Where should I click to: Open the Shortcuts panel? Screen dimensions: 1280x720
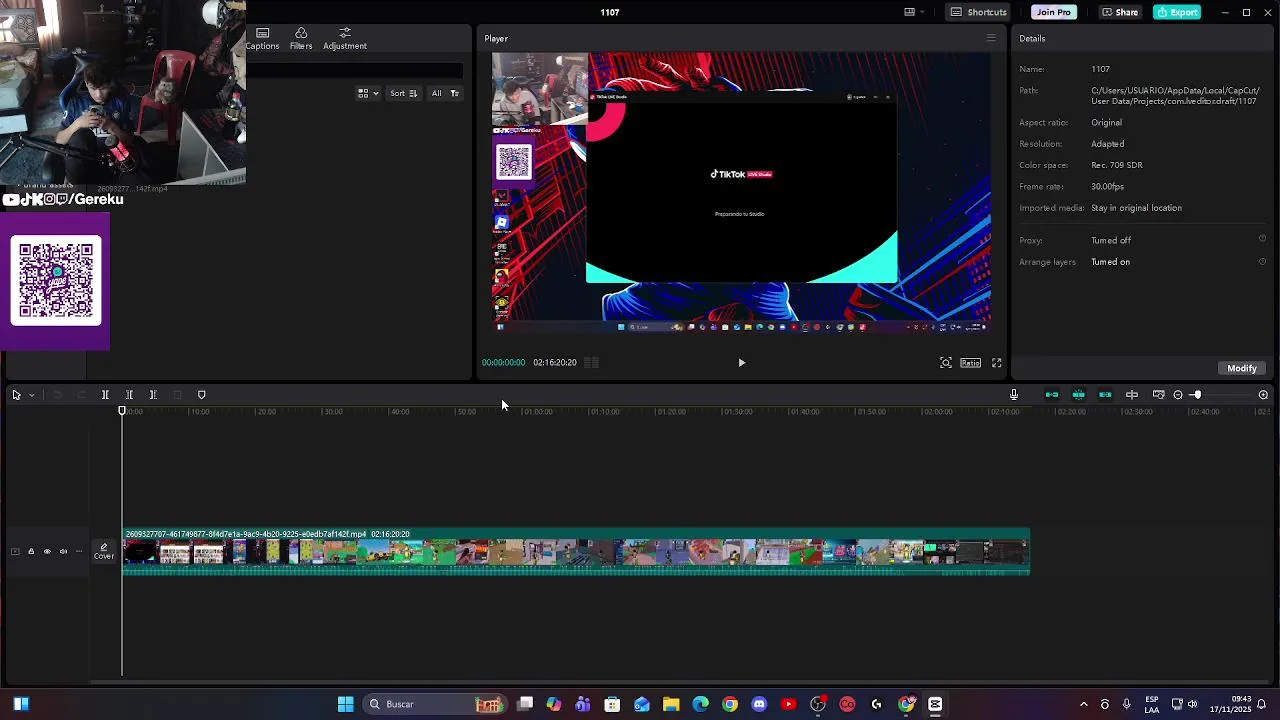click(x=978, y=12)
